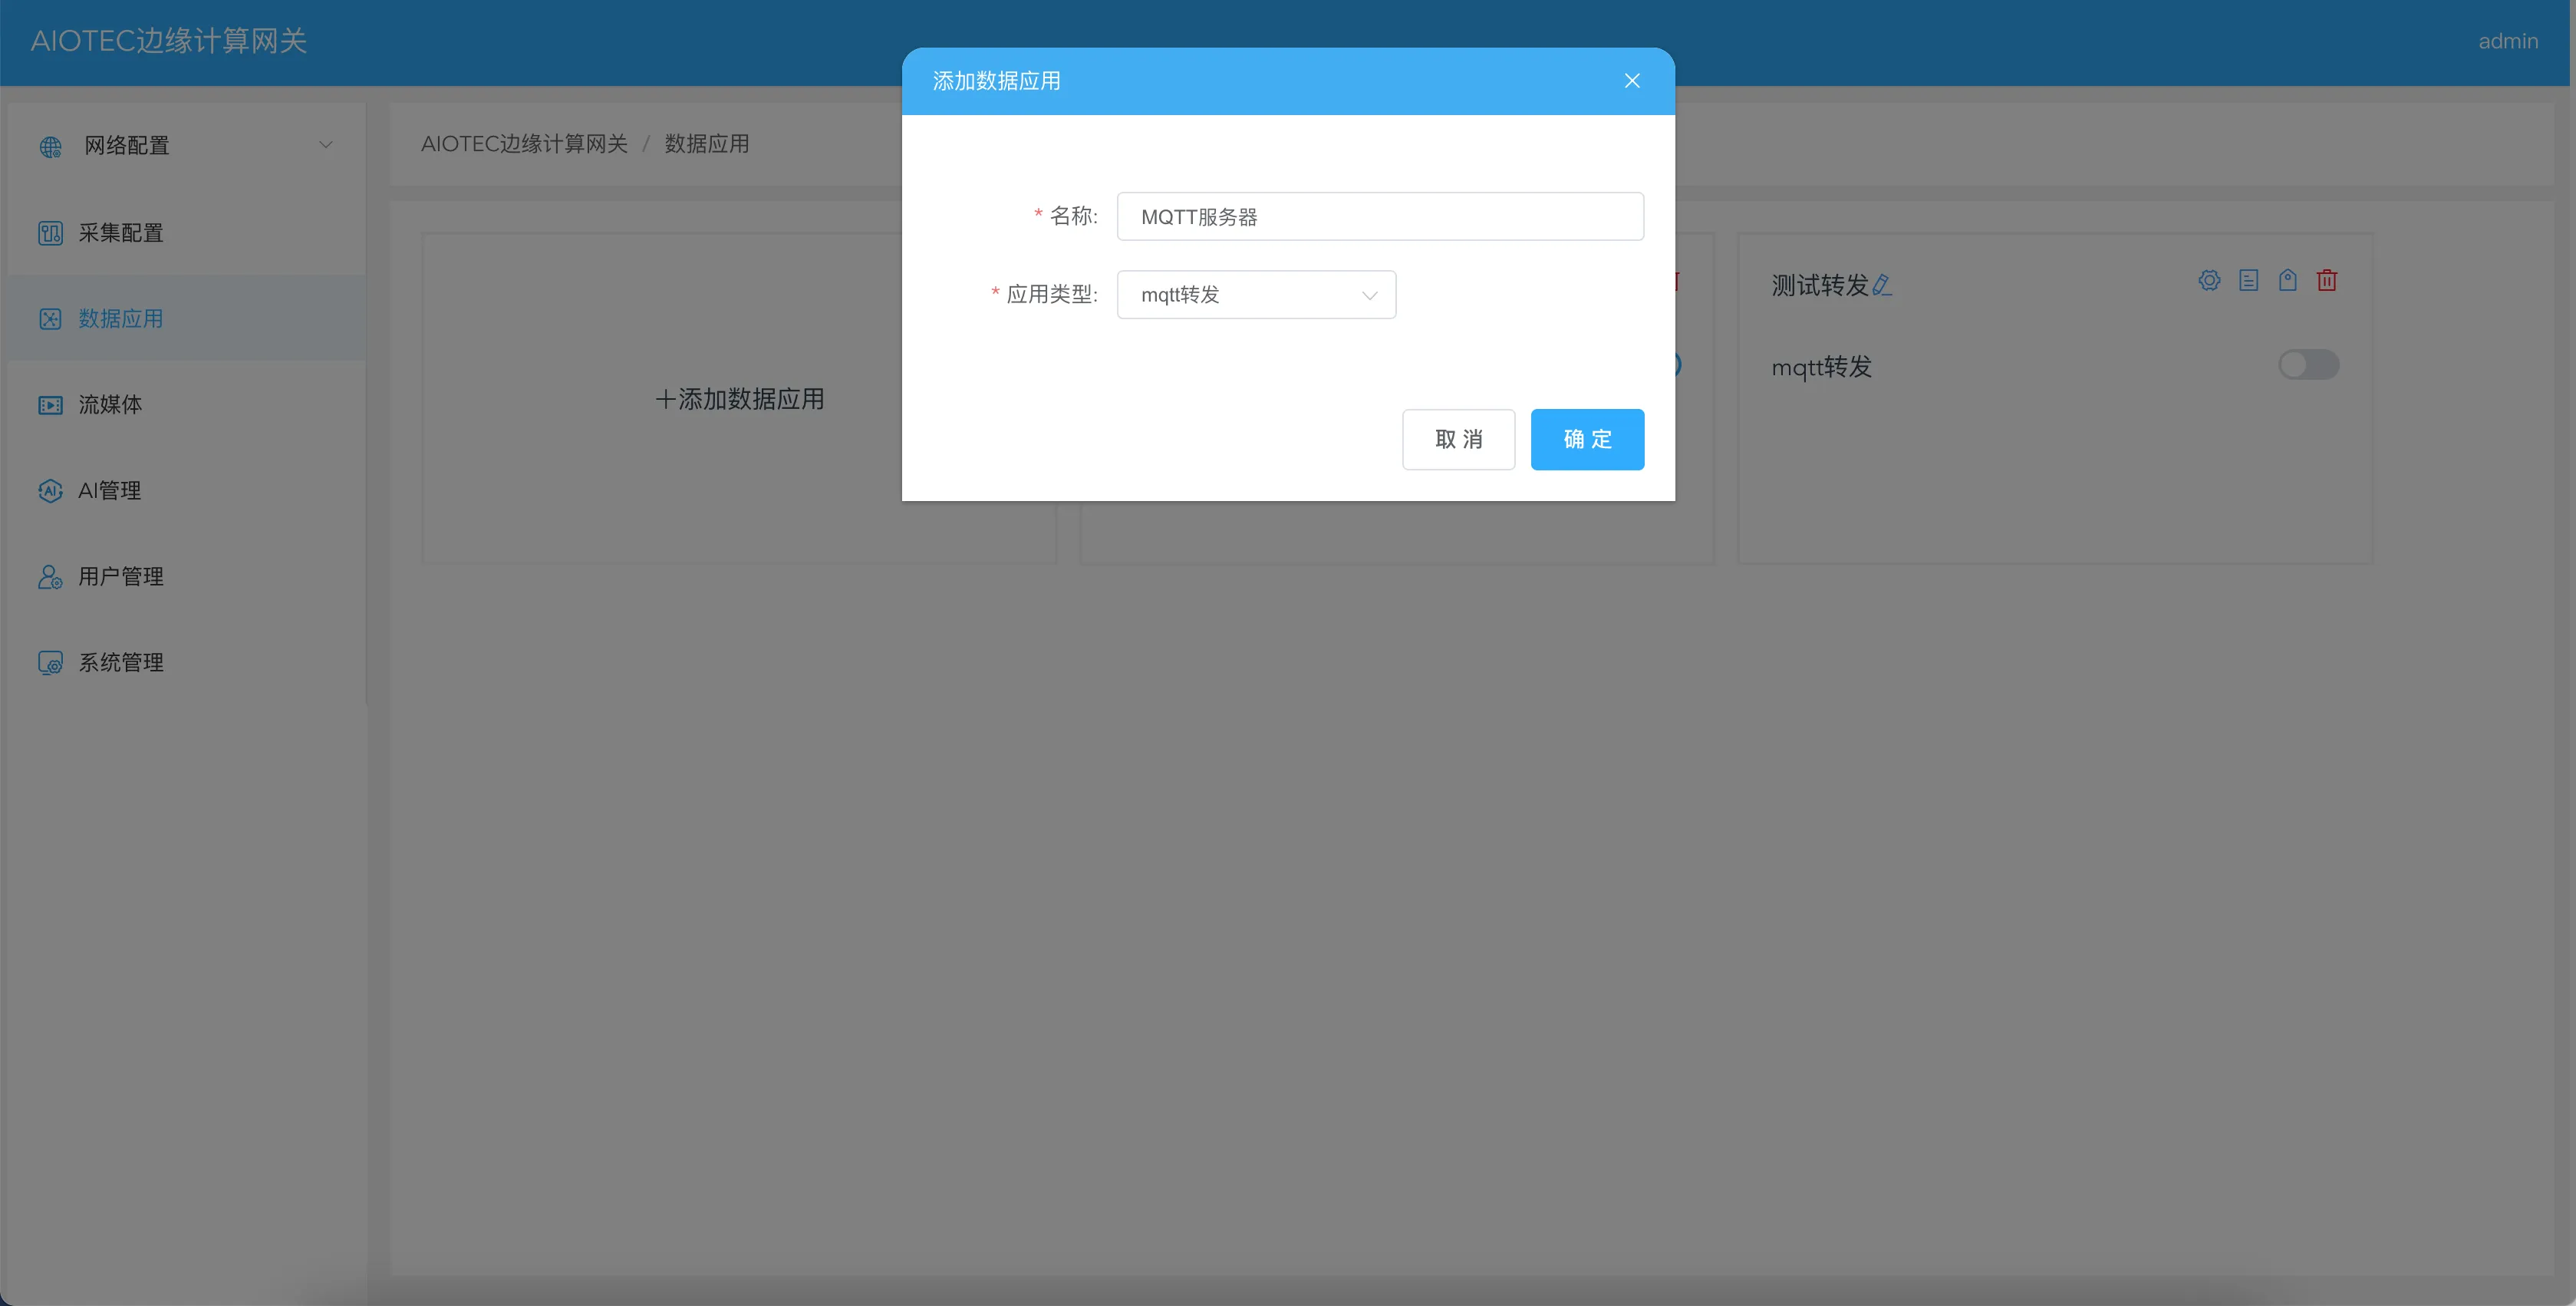This screenshot has height=1306, width=2576.
Task: Open 系统管理 in sidebar
Action: 120,663
